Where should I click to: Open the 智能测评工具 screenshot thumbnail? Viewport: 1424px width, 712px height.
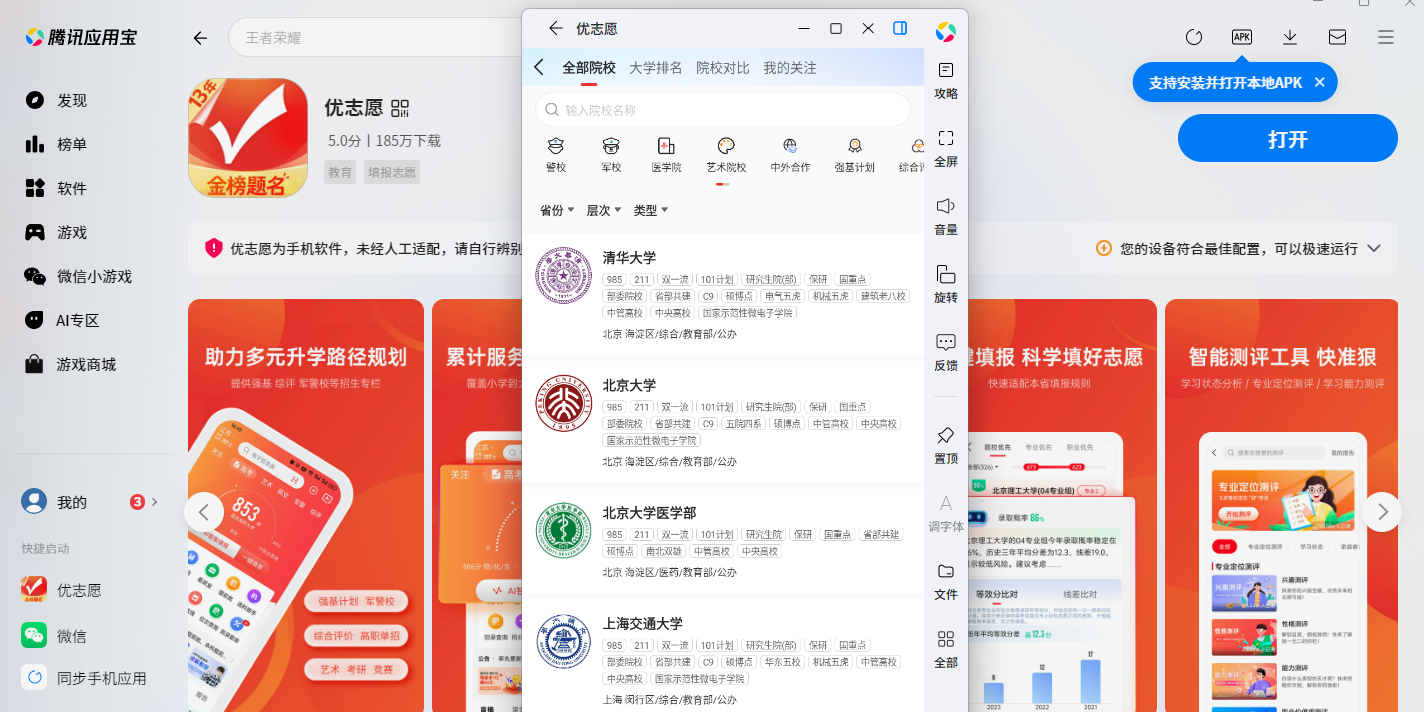tap(1282, 505)
